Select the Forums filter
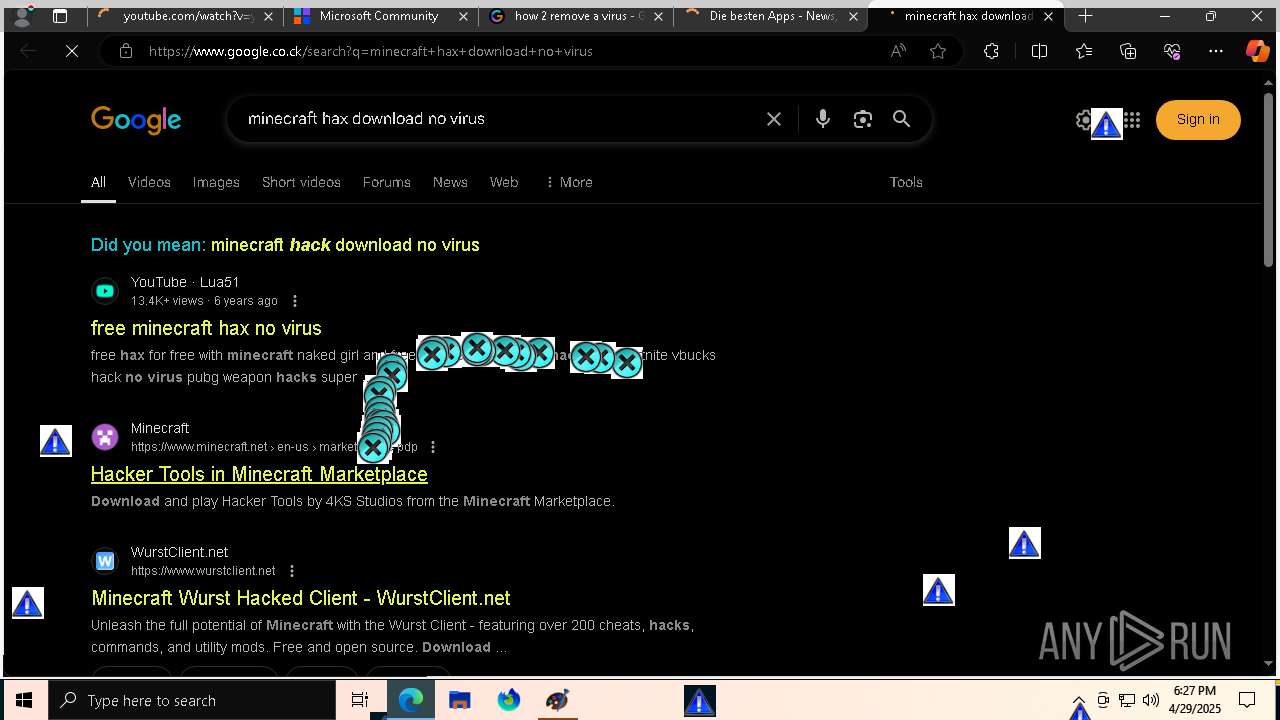This screenshot has width=1280, height=720. point(386,182)
